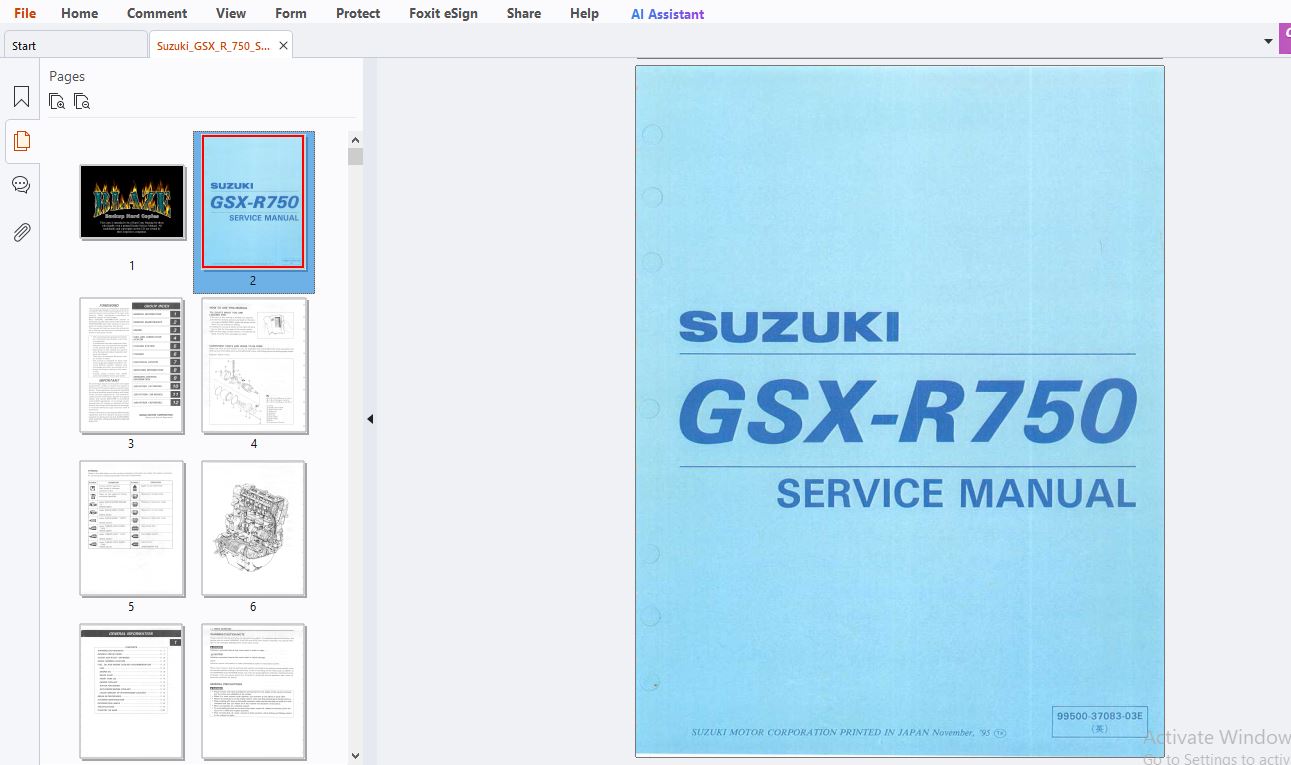Click the page number label "3"
Screen dimensions: 1291x765
[x=131, y=444]
